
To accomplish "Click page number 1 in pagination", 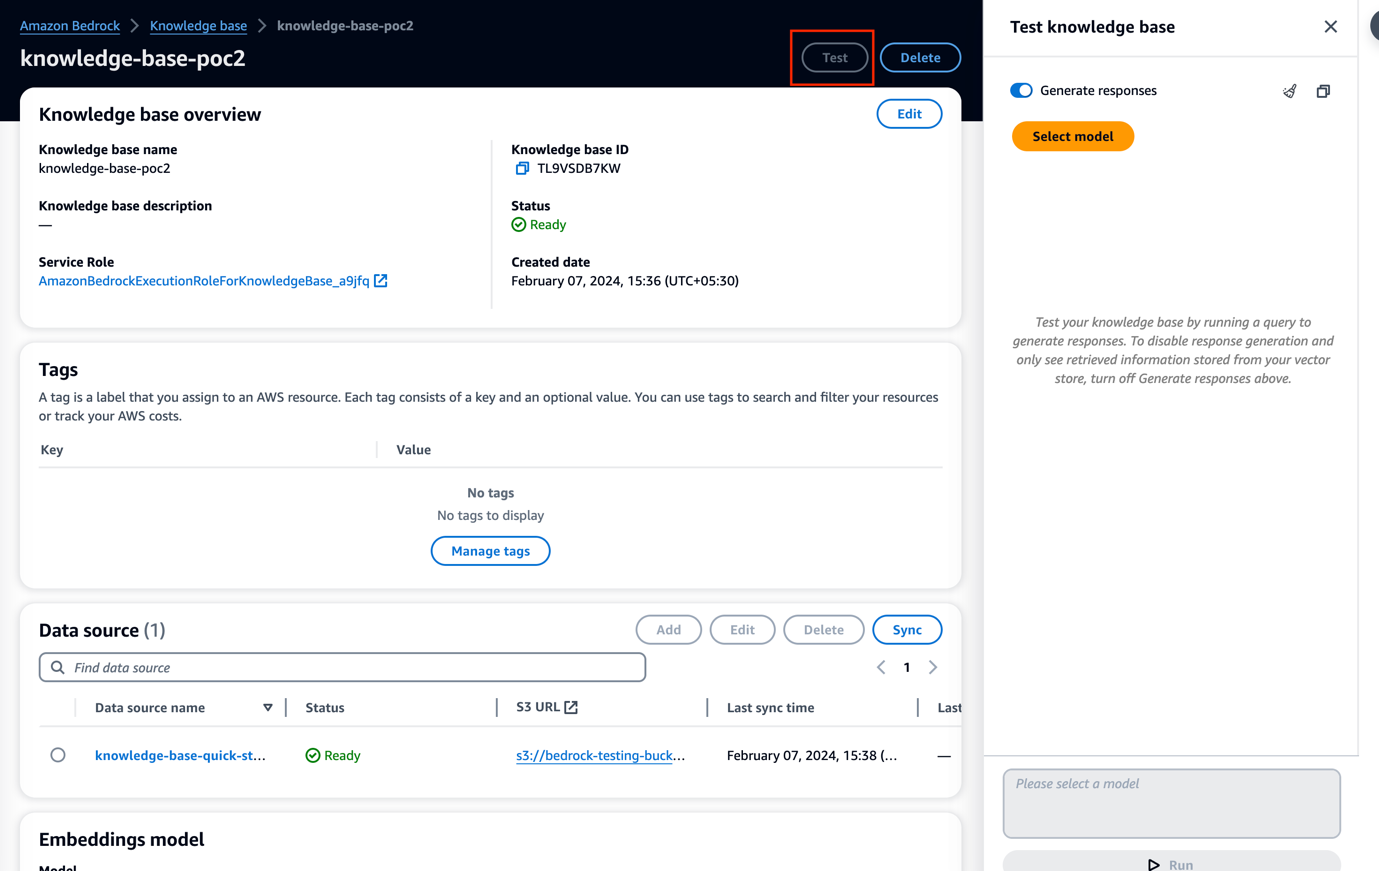I will point(907,667).
